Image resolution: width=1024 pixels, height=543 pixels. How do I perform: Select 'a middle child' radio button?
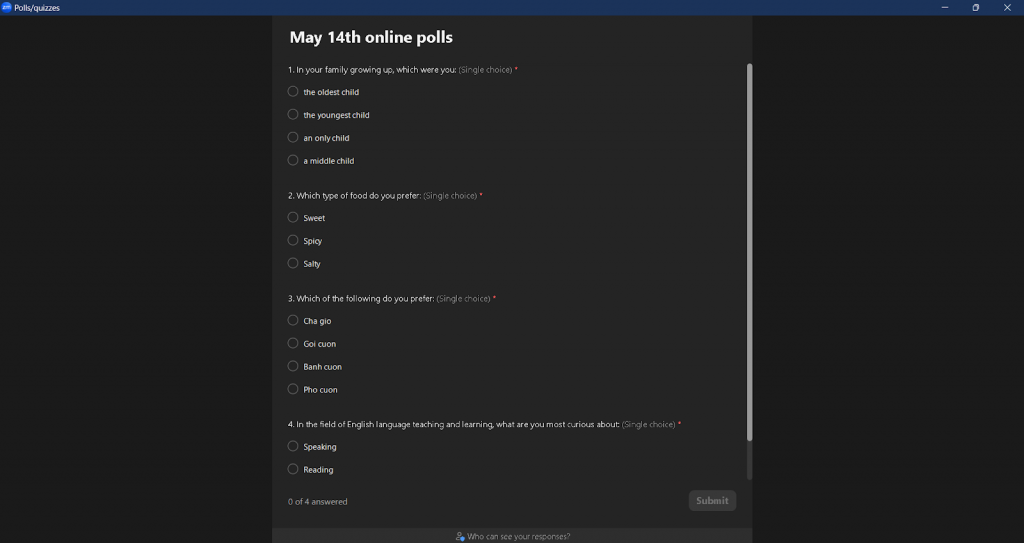(x=293, y=160)
